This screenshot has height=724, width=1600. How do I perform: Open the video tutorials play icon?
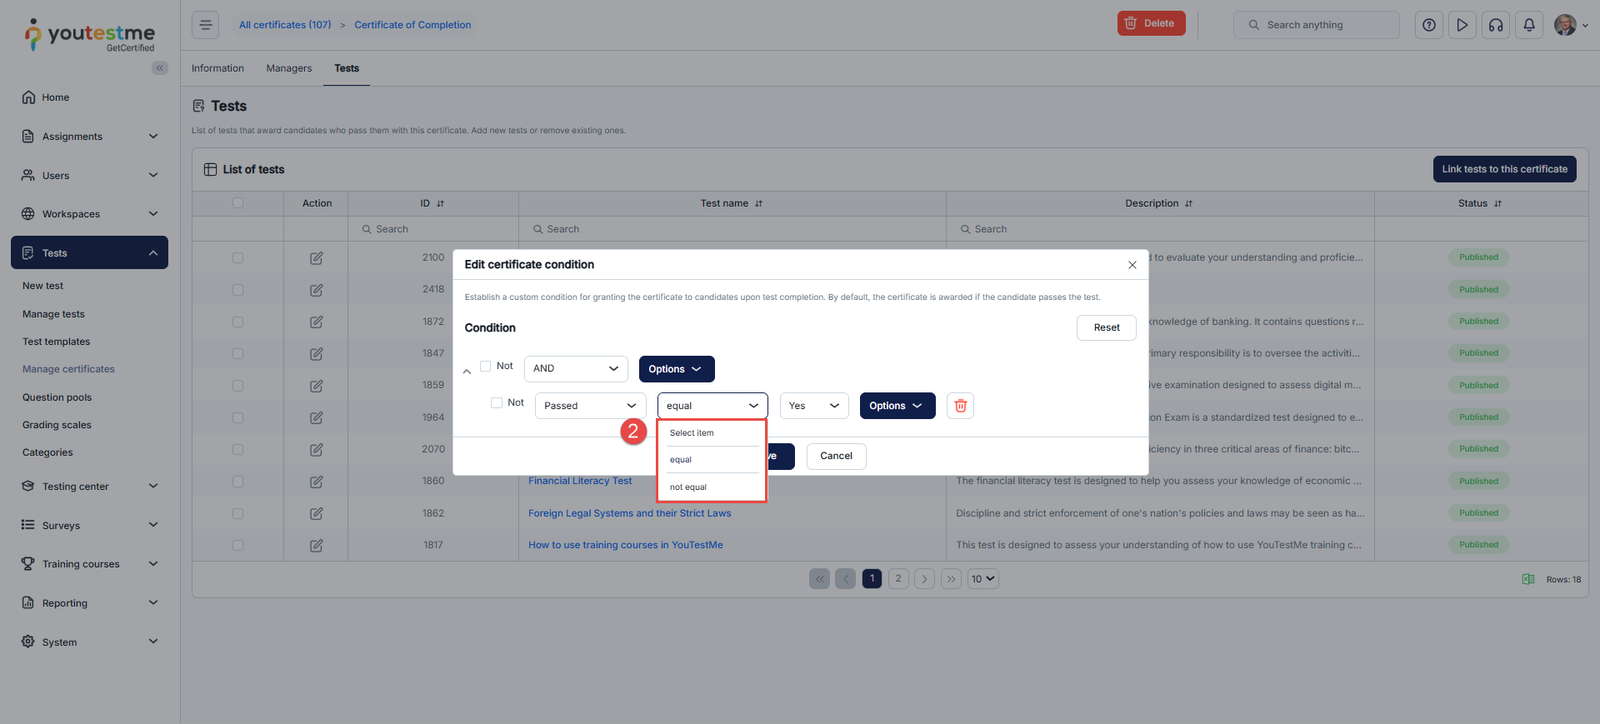coord(1462,25)
